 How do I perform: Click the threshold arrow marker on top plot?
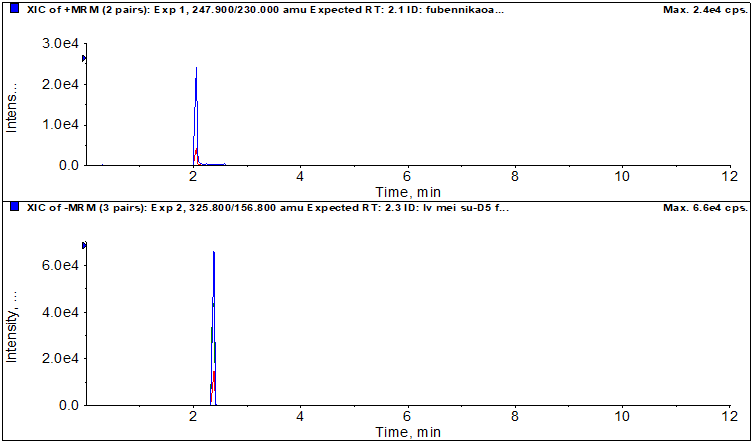coord(85,59)
